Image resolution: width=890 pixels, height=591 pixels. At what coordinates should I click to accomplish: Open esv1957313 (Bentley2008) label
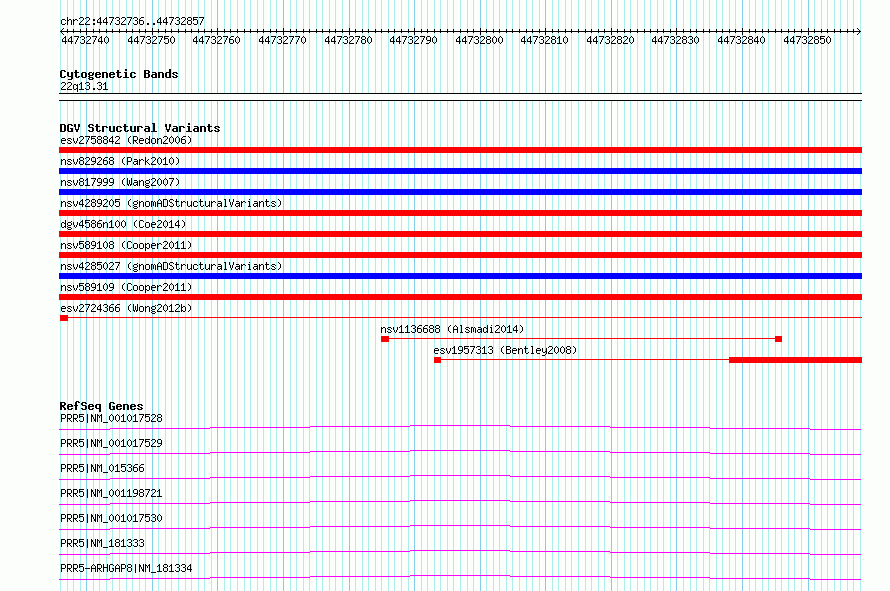(505, 350)
